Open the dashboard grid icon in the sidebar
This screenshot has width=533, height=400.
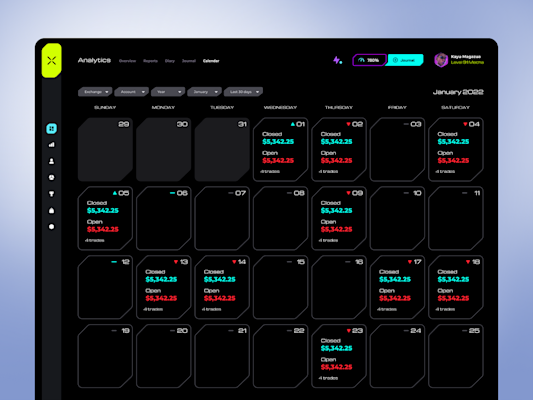(x=51, y=128)
